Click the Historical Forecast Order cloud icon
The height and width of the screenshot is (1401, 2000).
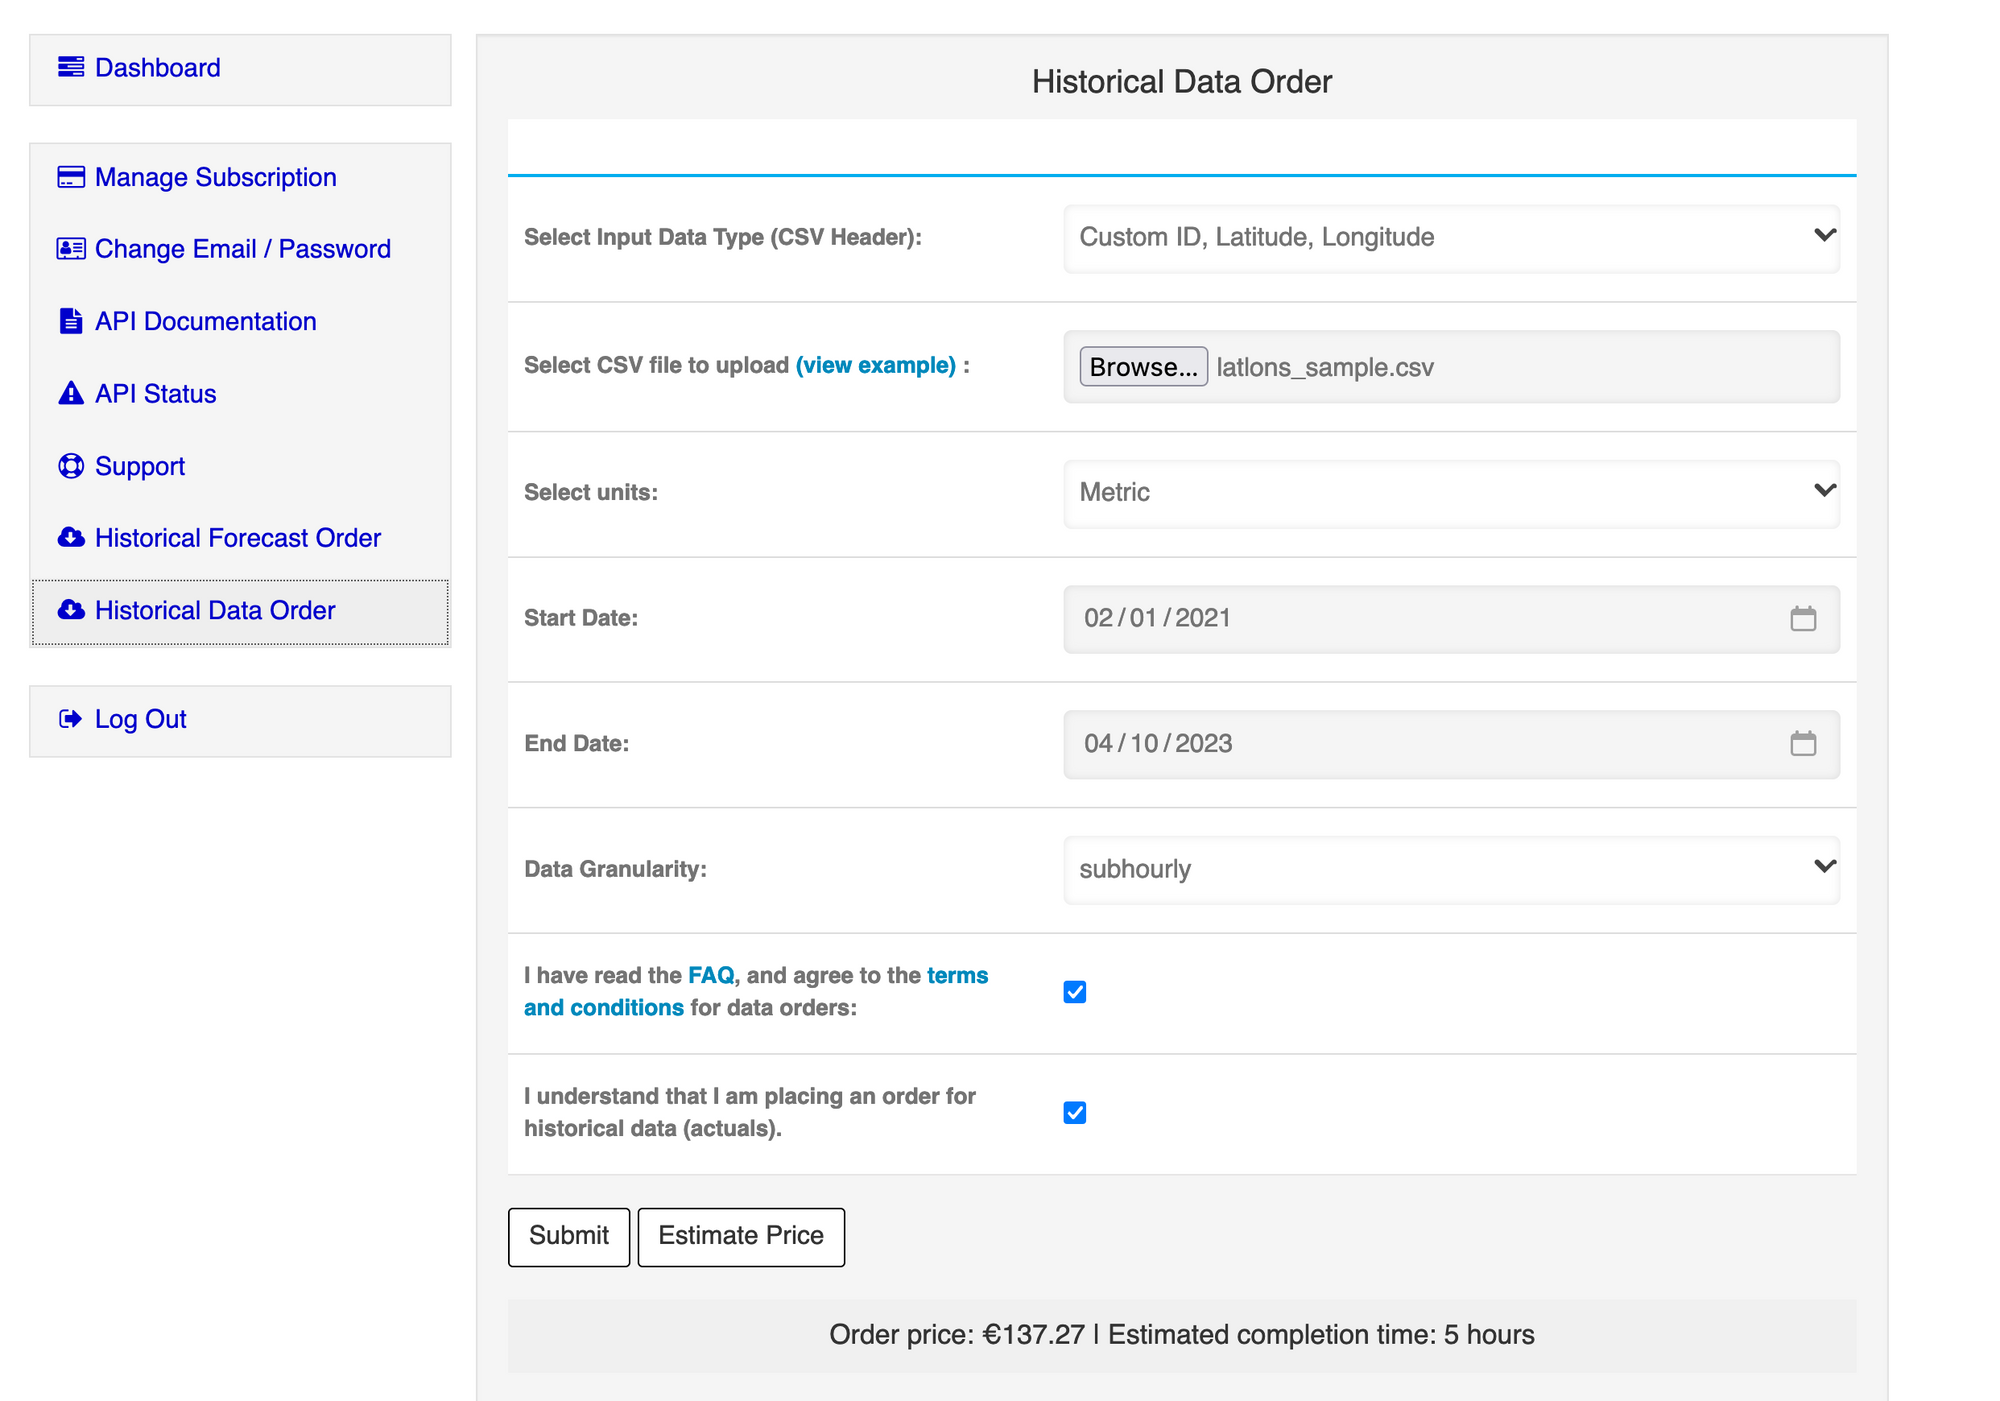71,538
